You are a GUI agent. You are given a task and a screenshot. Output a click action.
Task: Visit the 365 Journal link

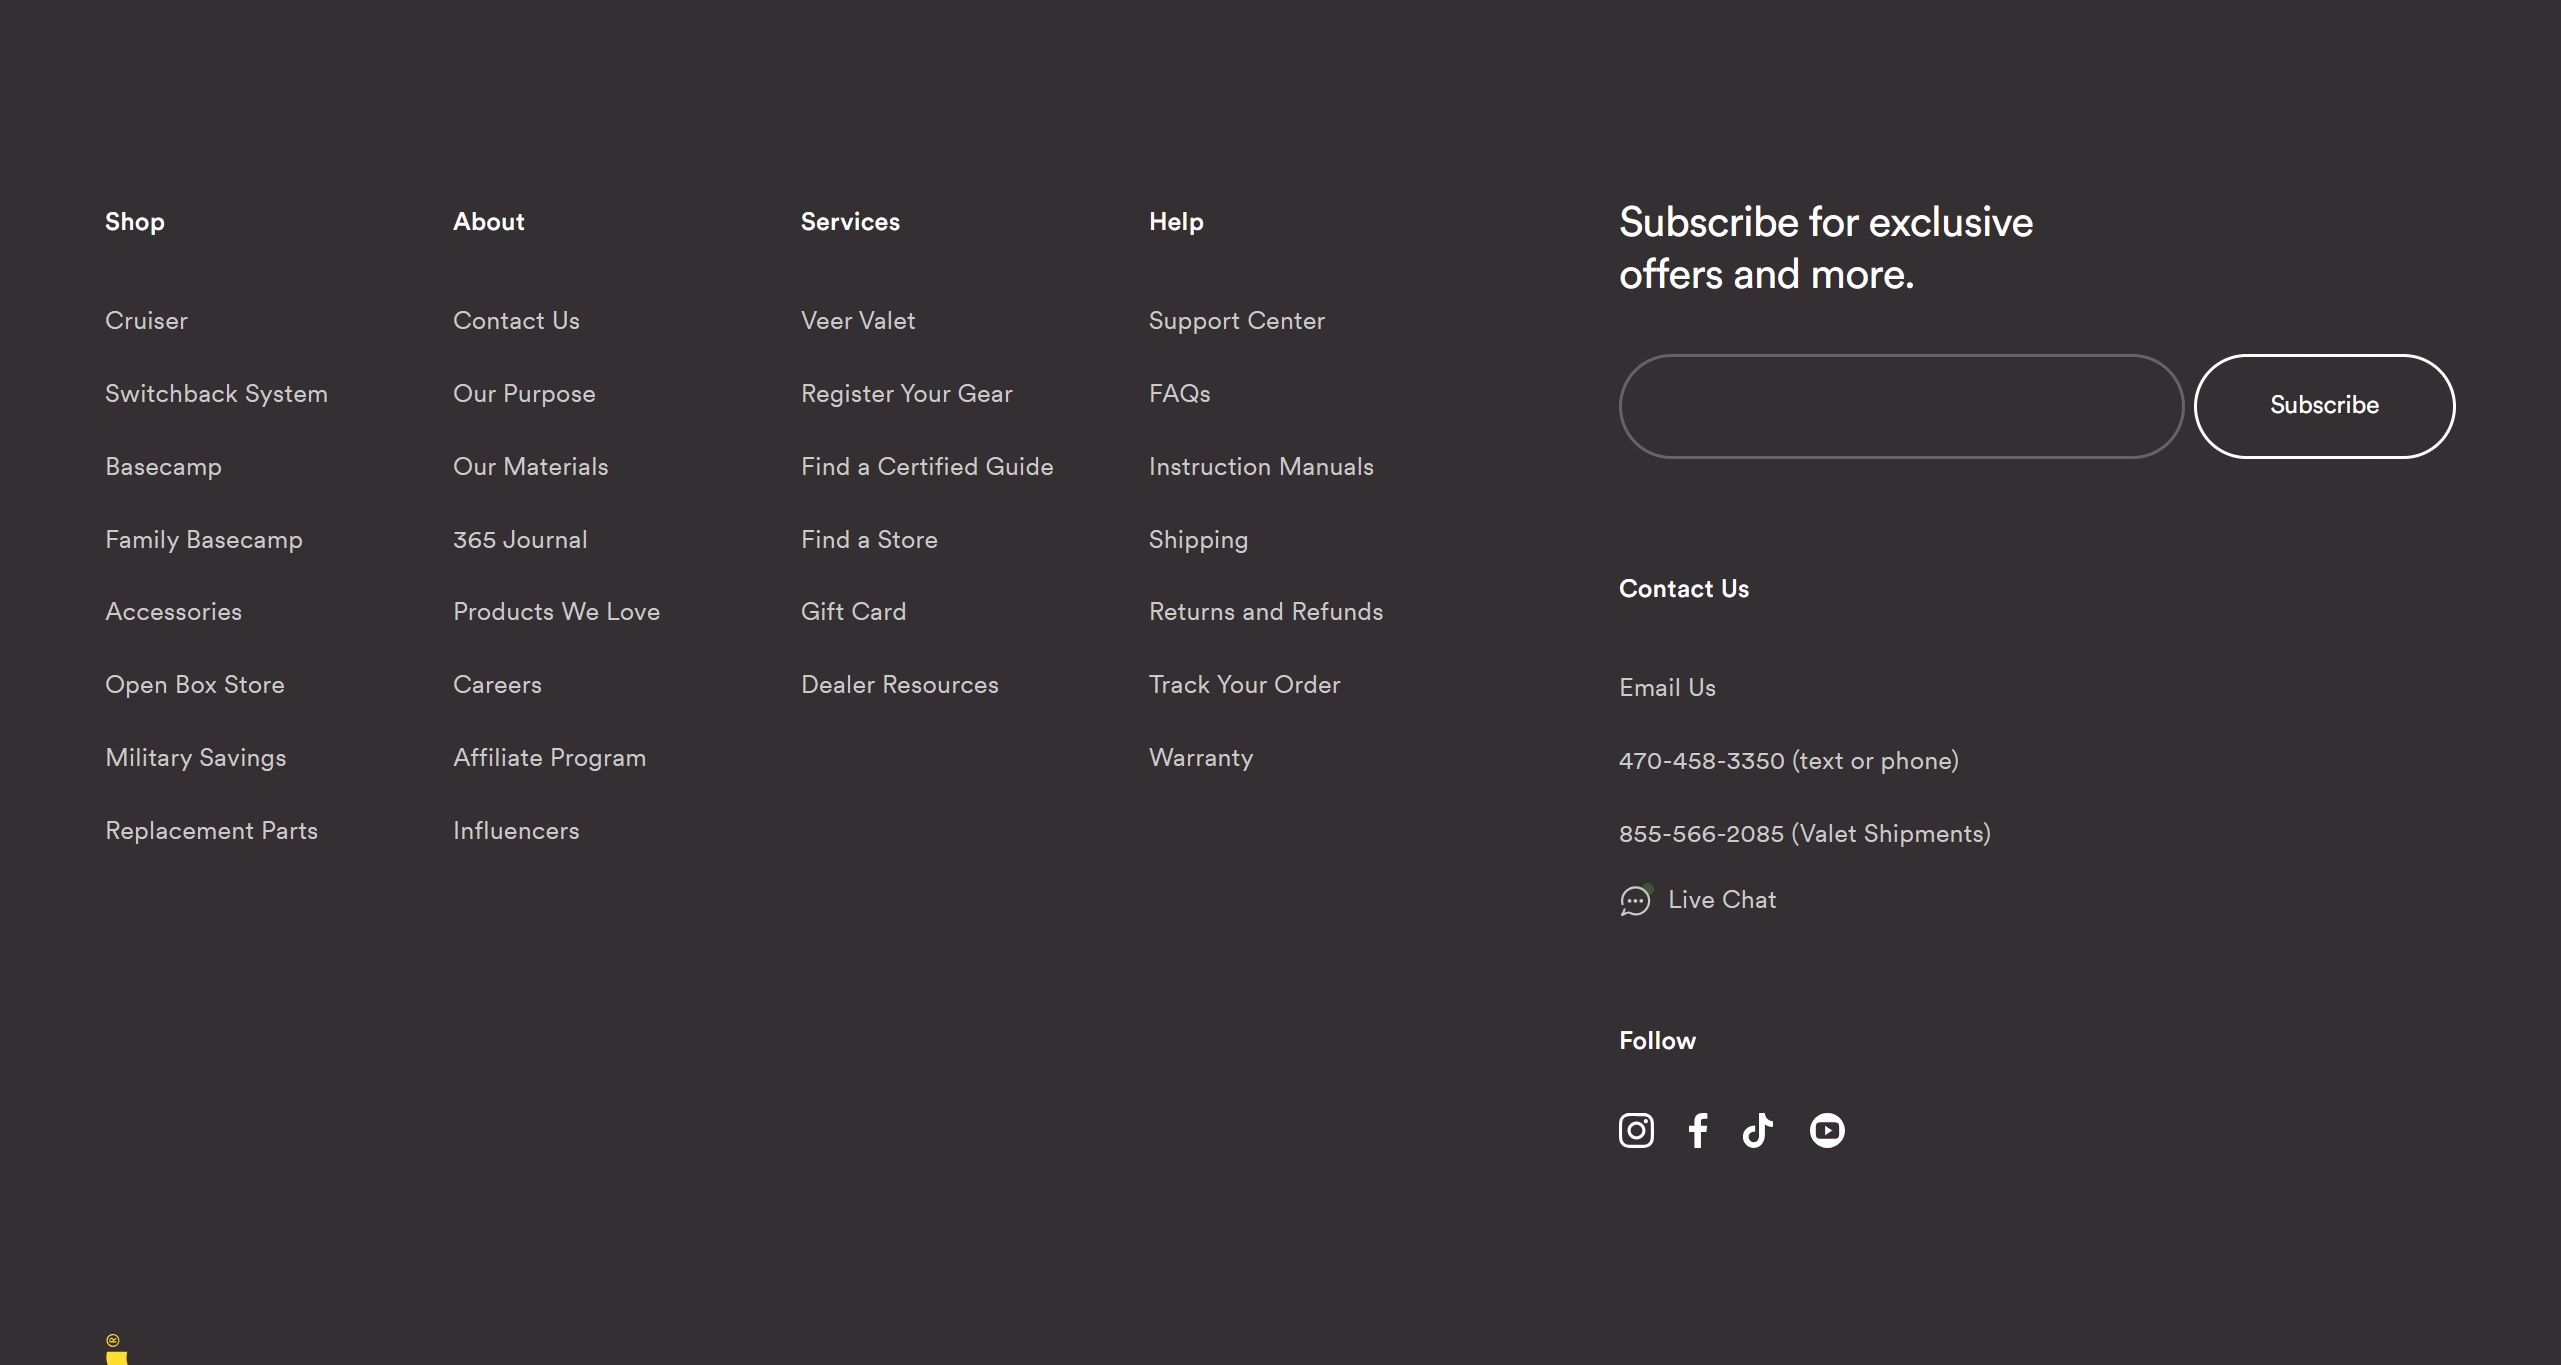(520, 540)
